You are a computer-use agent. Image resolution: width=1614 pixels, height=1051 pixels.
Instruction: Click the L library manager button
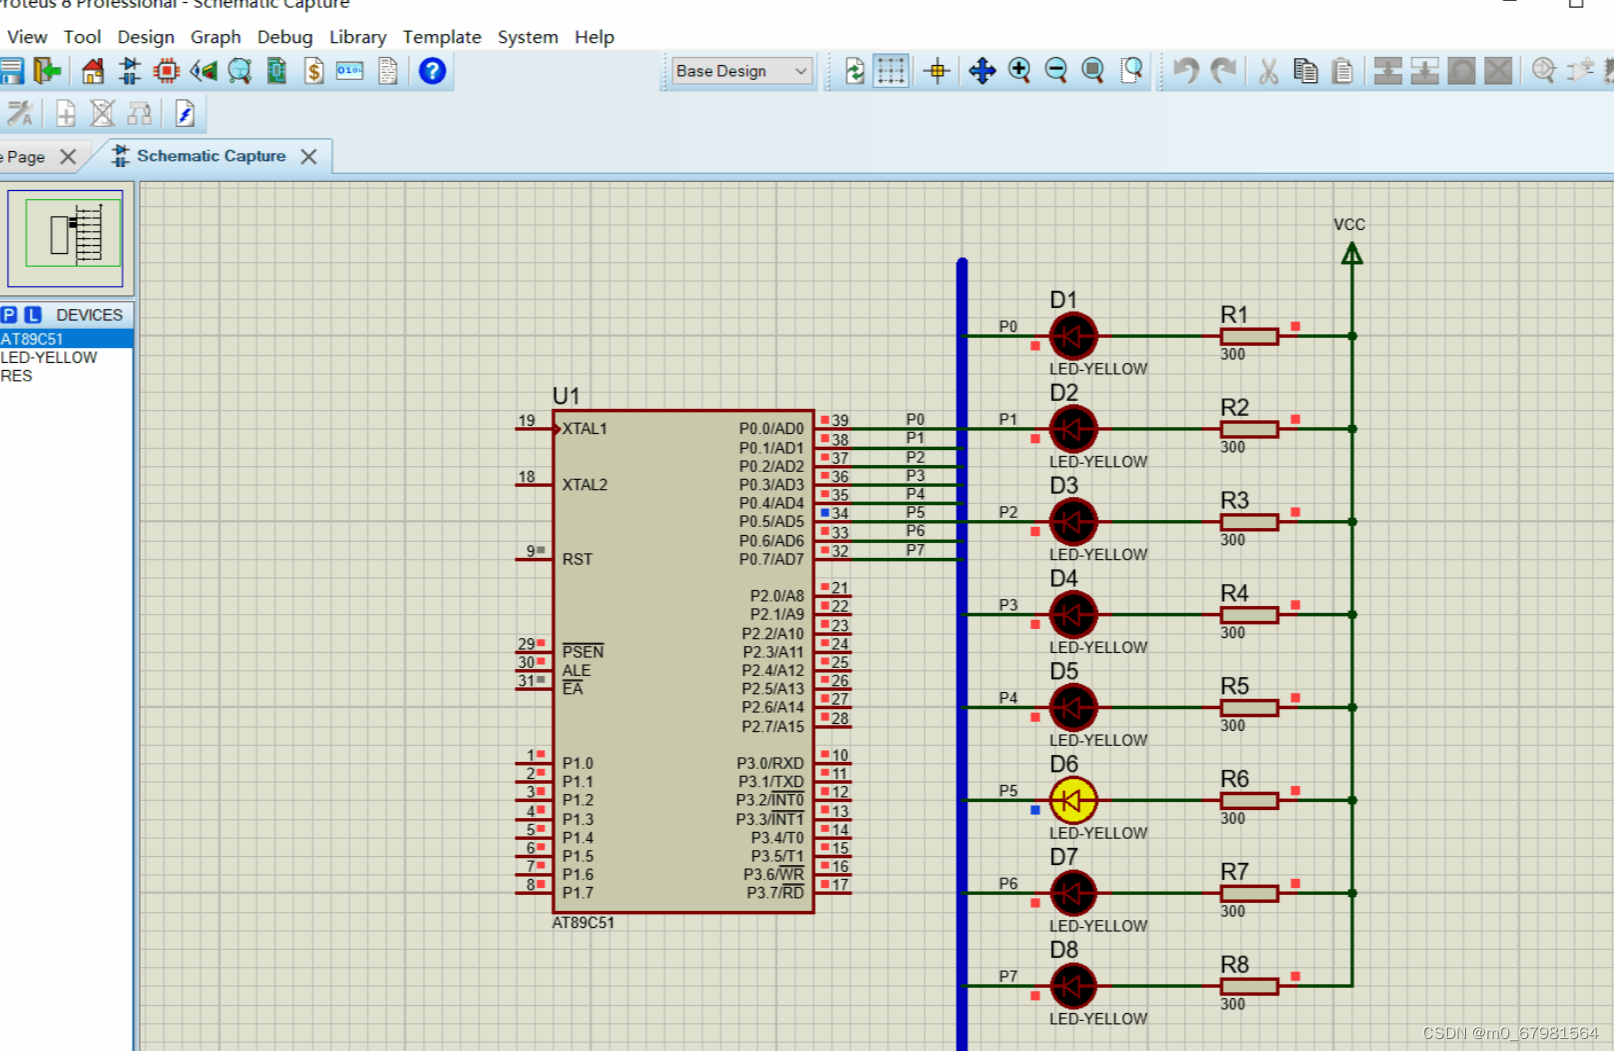[33, 314]
